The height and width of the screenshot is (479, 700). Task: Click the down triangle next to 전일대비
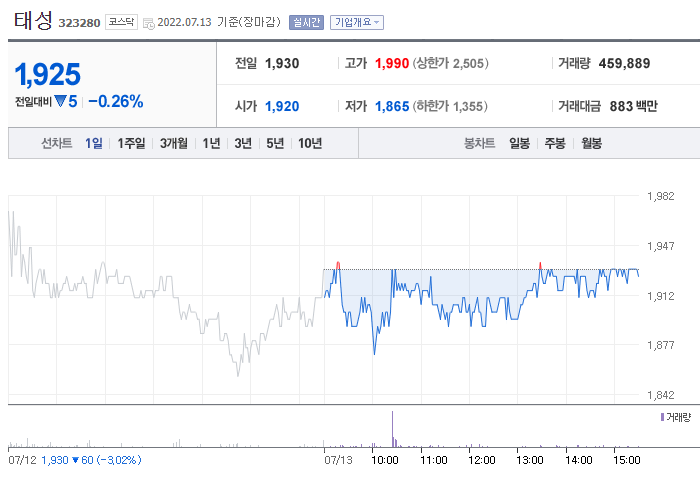60,101
